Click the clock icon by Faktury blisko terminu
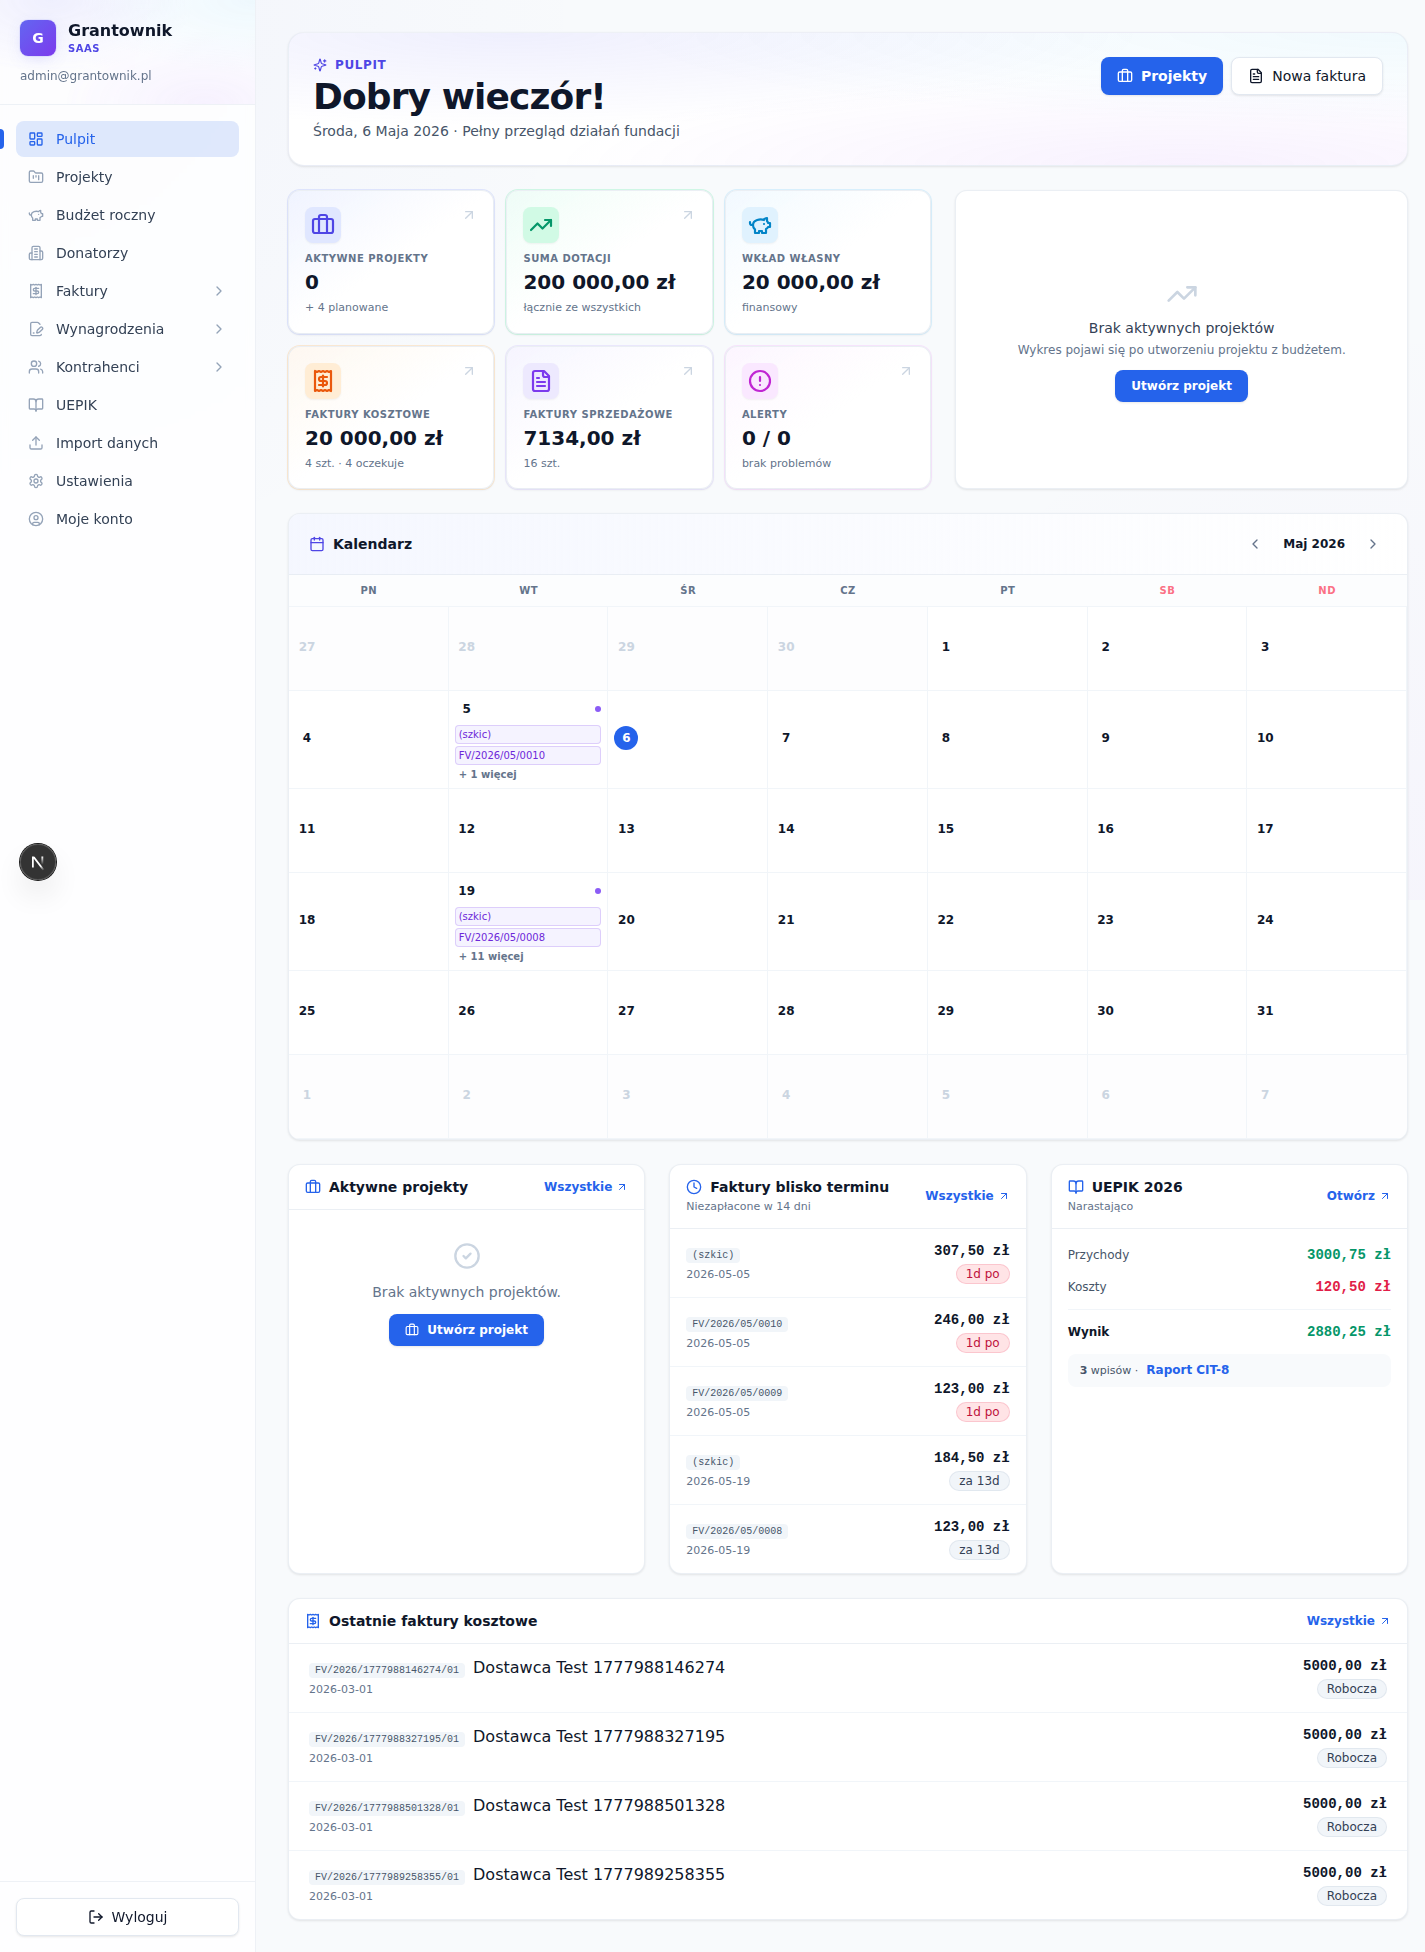Screen dimensions: 1425x1952 coord(694,1187)
